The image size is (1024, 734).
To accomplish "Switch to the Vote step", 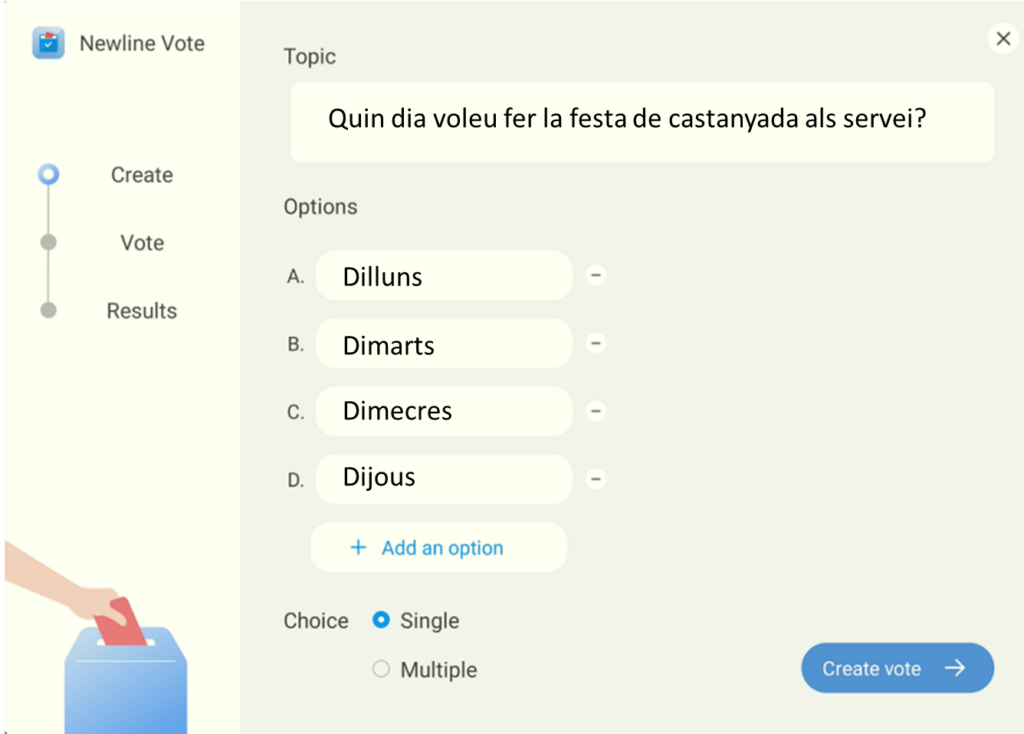I will [141, 243].
